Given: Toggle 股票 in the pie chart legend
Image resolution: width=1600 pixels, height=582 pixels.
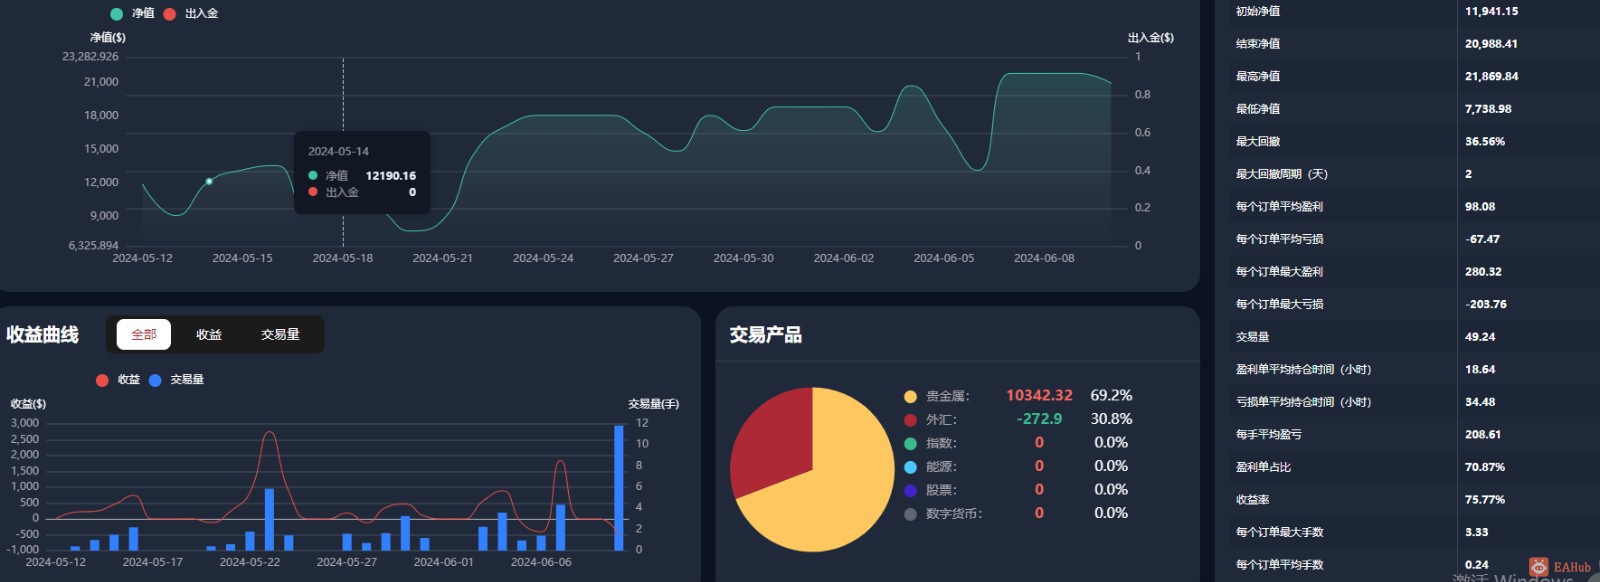Looking at the screenshot, I should click(x=930, y=490).
